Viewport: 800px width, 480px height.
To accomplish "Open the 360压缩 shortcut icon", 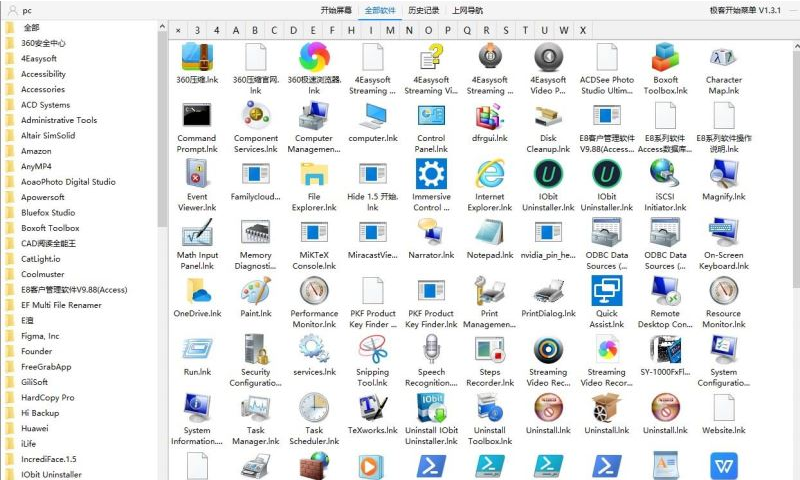I will click(197, 57).
